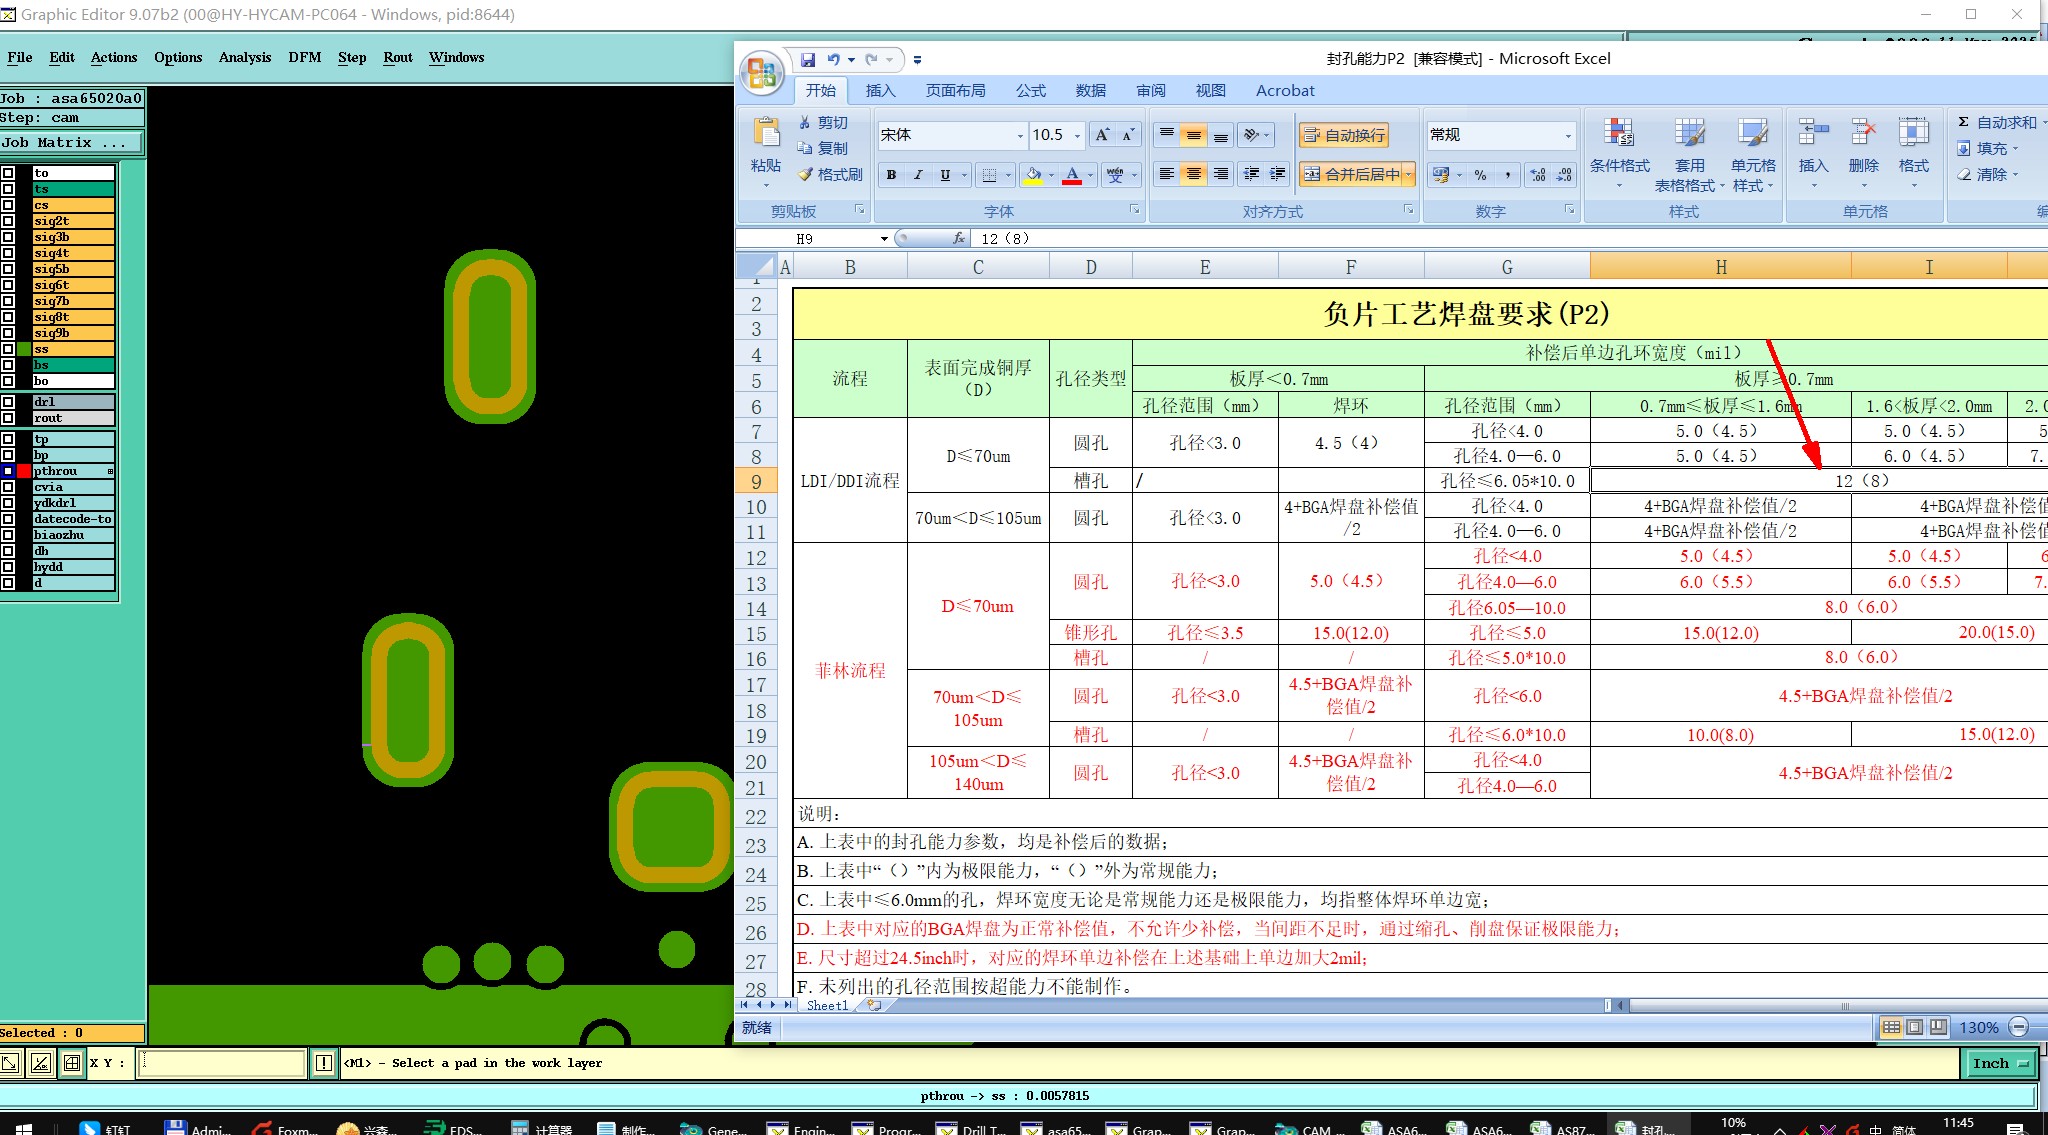Open the number format dropdown showing 常规
This screenshot has width=2048, height=1135.
point(1567,136)
